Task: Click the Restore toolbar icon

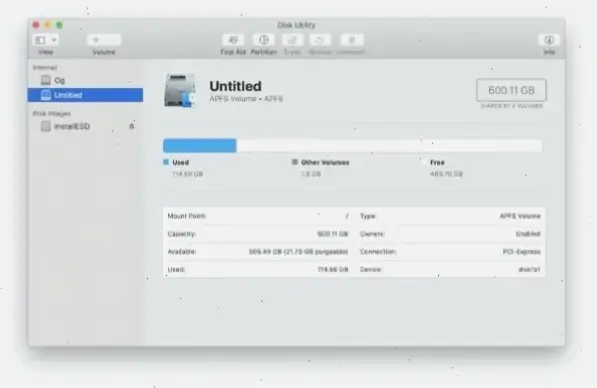Action: click(x=320, y=40)
